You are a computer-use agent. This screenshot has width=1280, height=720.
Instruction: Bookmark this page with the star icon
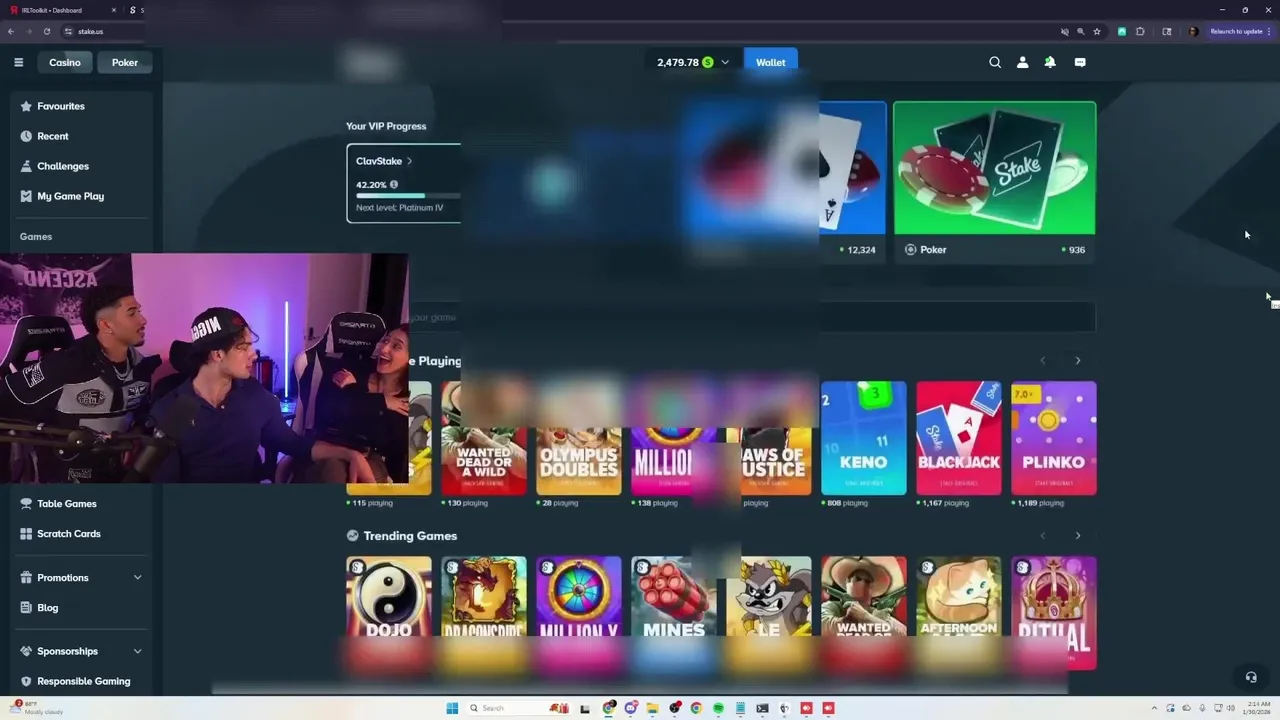pos(1097,31)
